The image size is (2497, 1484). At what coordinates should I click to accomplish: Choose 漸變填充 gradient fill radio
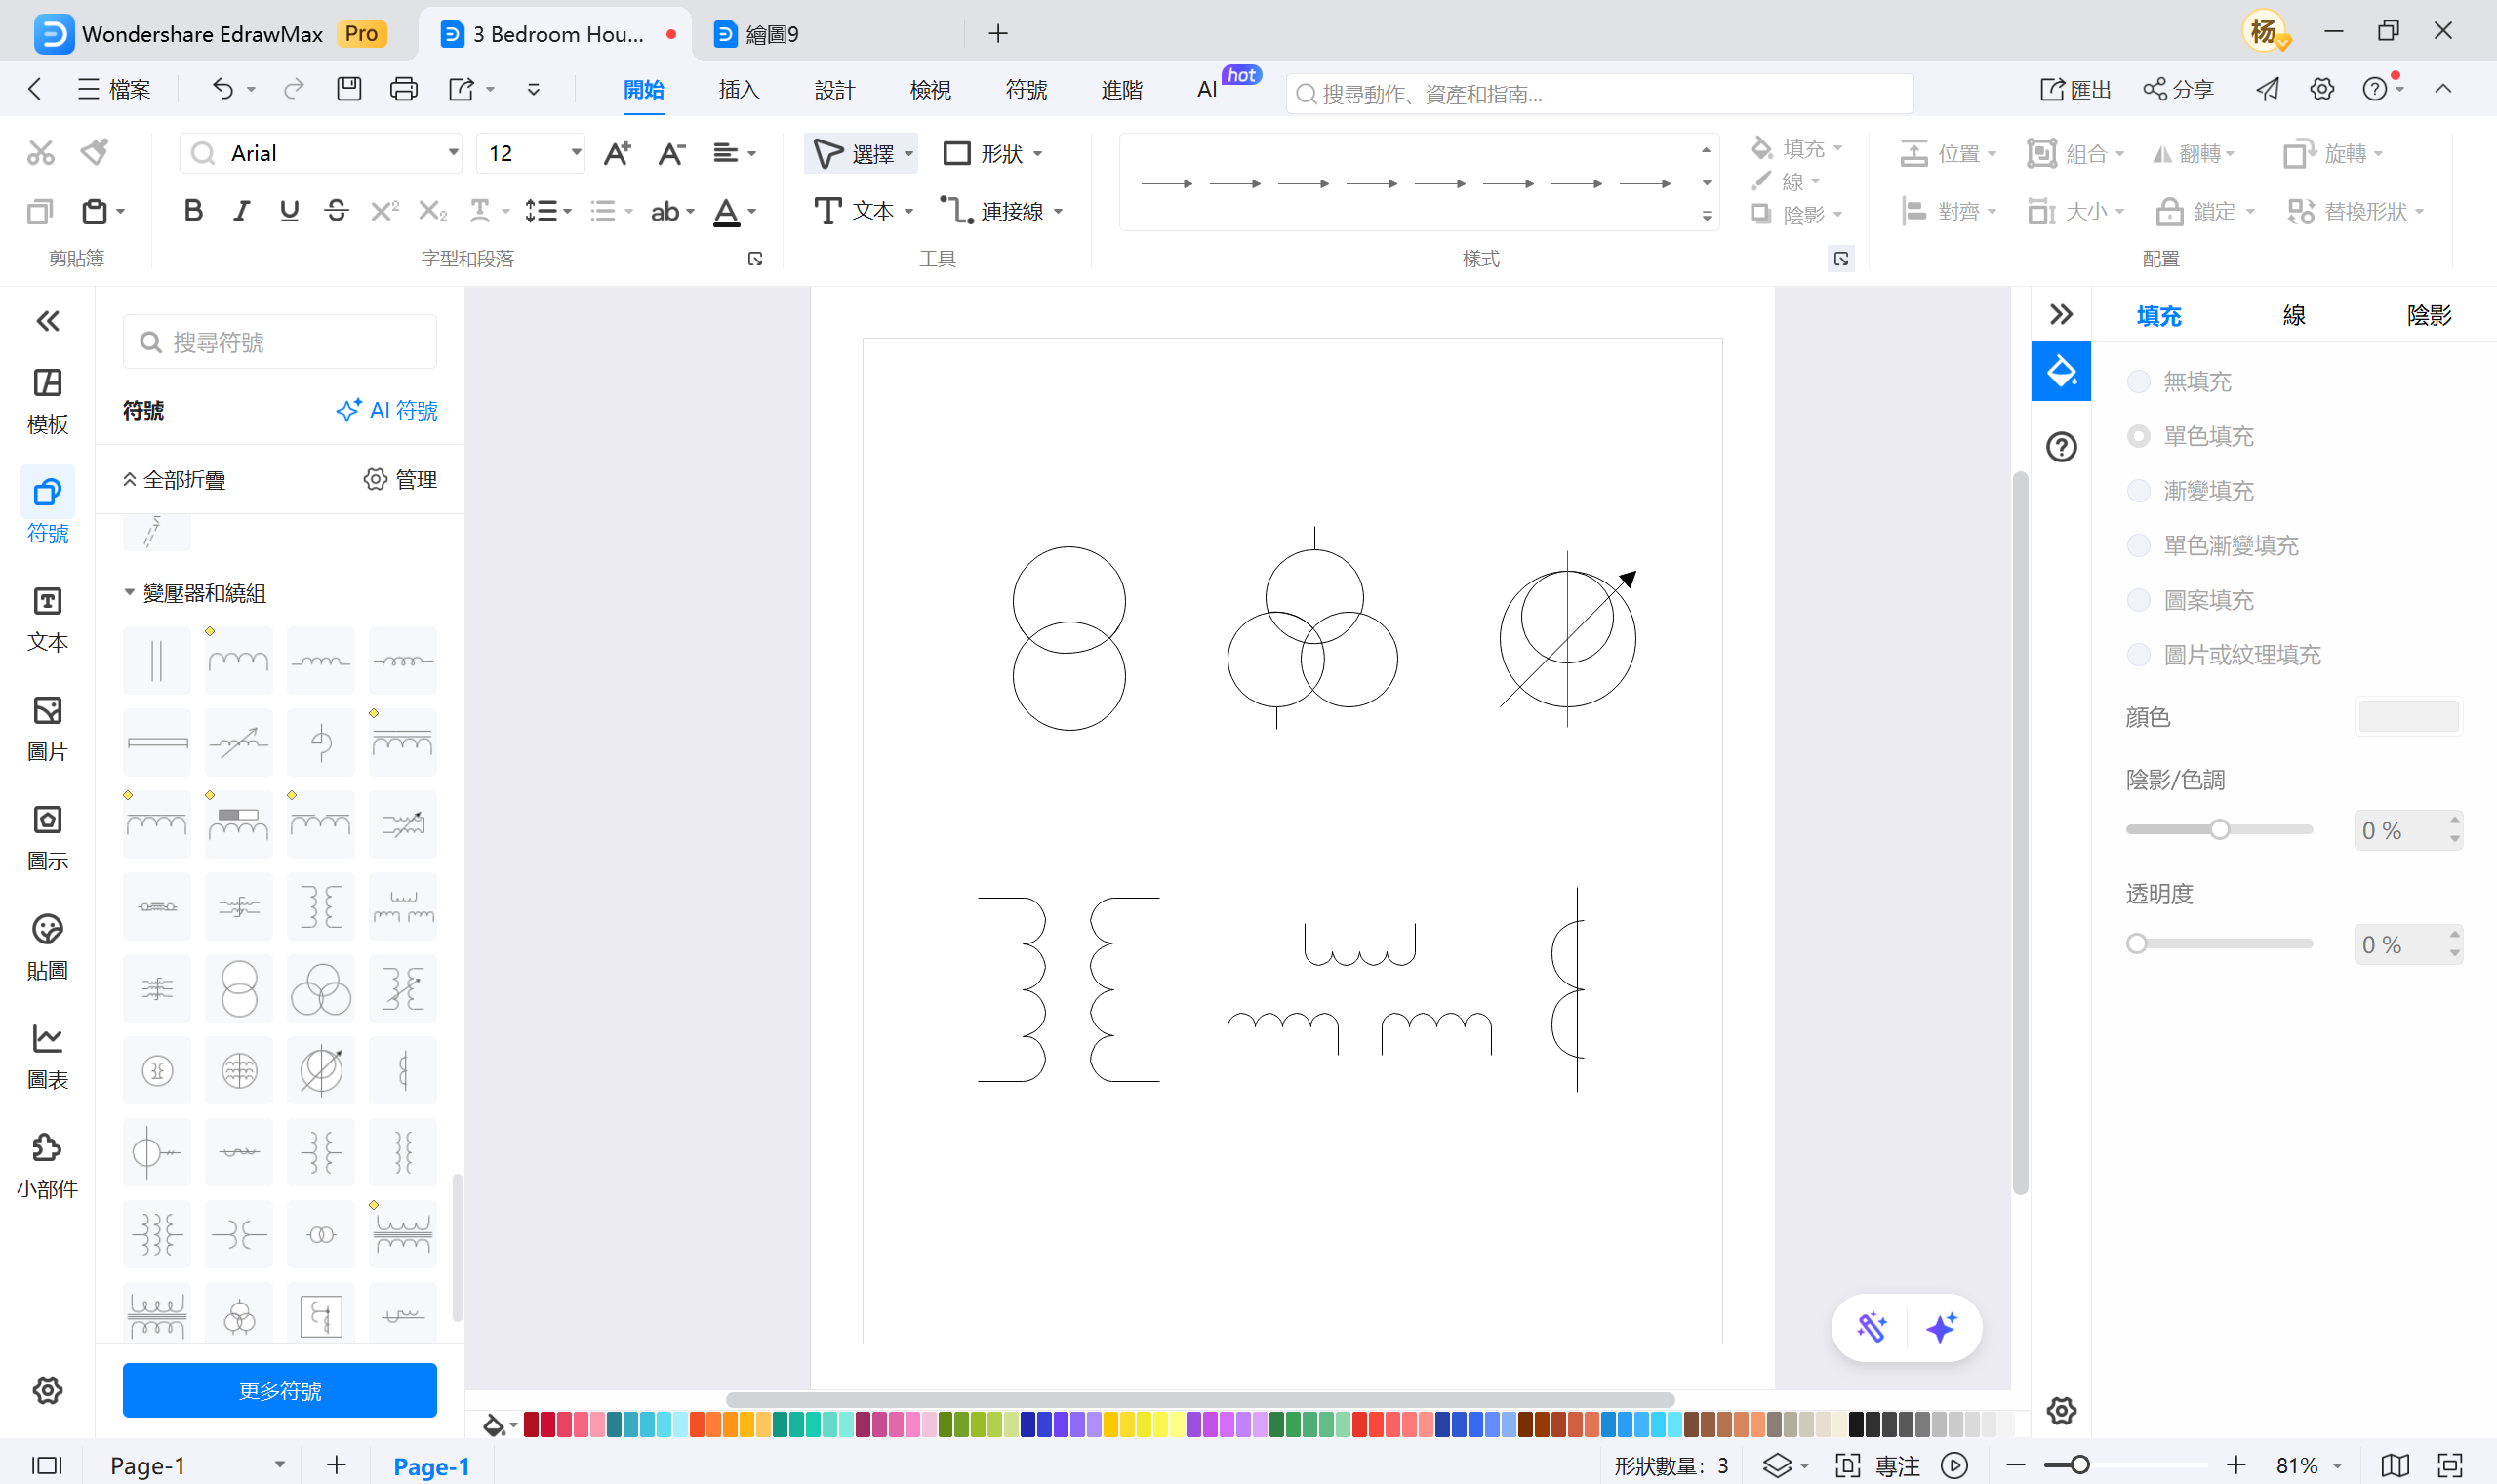(x=2138, y=491)
